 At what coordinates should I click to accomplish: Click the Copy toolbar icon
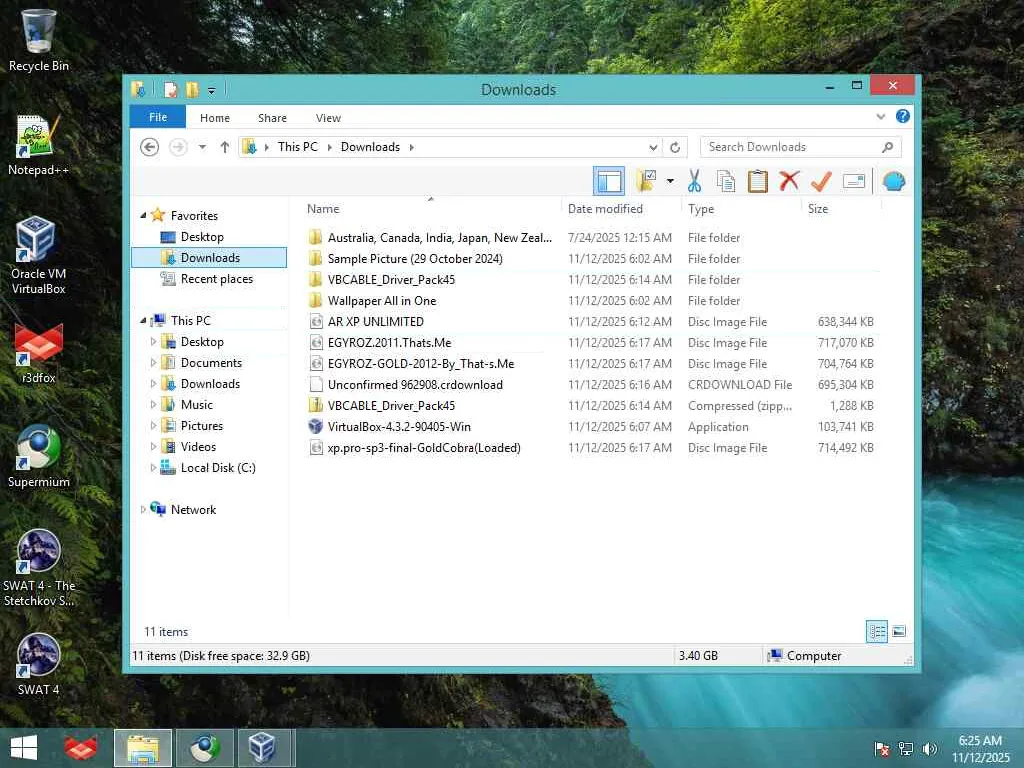pyautogui.click(x=726, y=182)
